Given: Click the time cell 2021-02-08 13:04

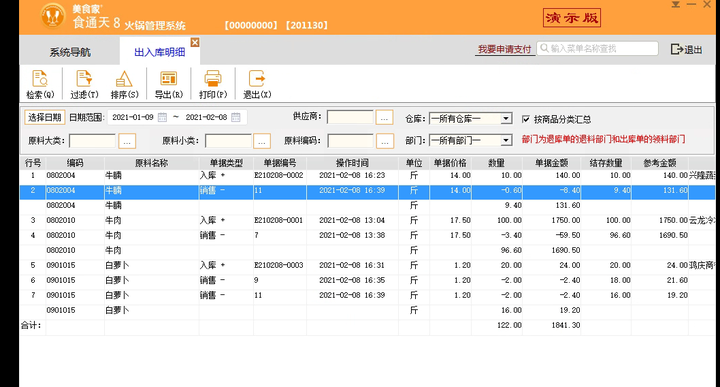Looking at the screenshot, I should coord(352,220).
